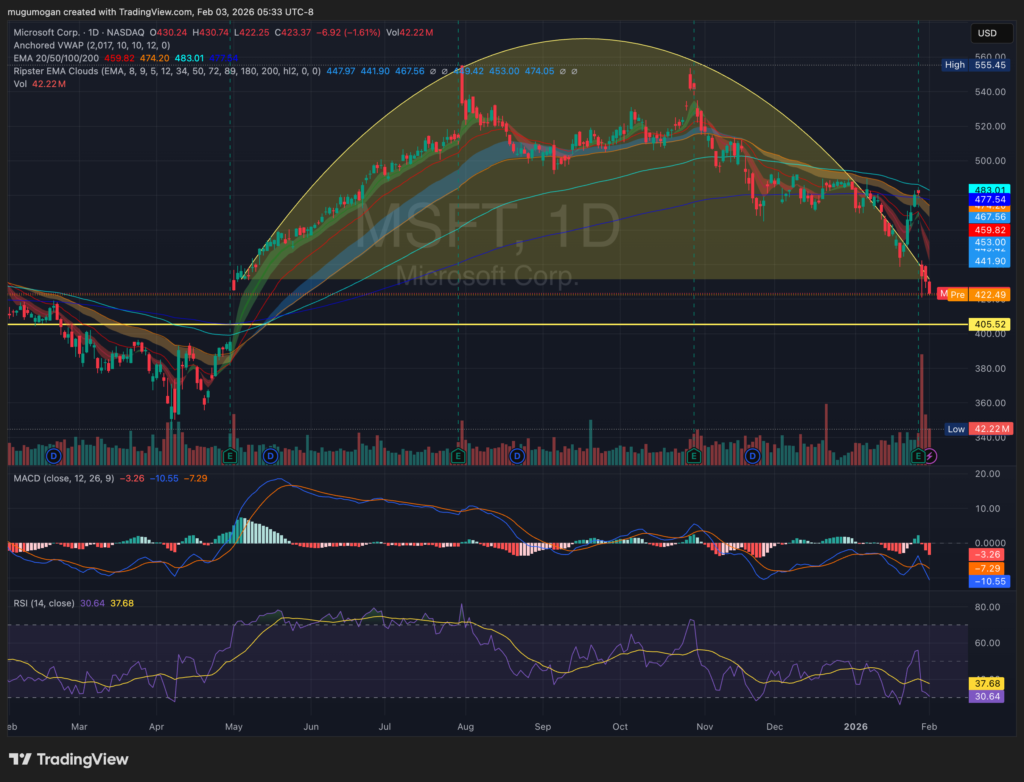Click the TradingView logo
Viewport: 1024px width, 782px height.
[69, 760]
